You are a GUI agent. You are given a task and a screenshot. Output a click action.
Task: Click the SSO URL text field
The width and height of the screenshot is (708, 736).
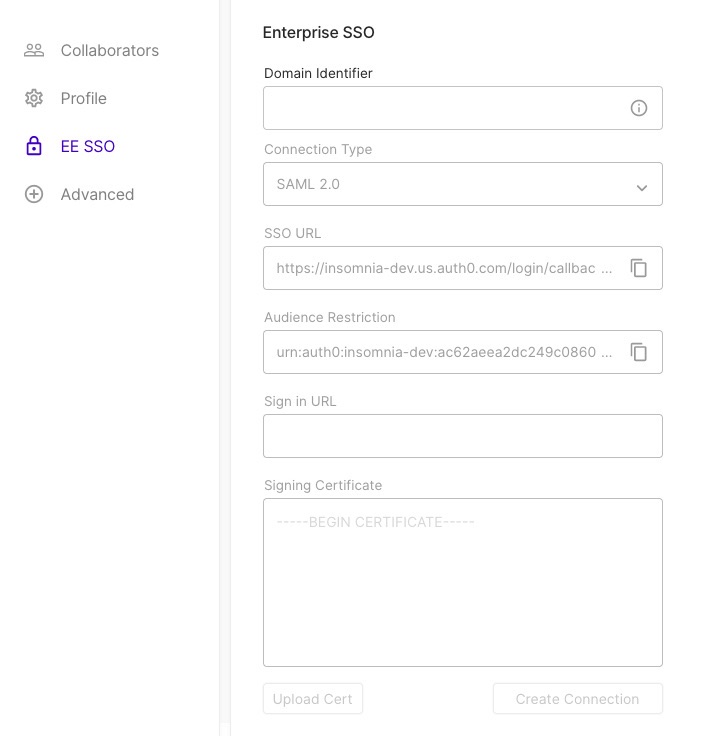click(x=444, y=268)
